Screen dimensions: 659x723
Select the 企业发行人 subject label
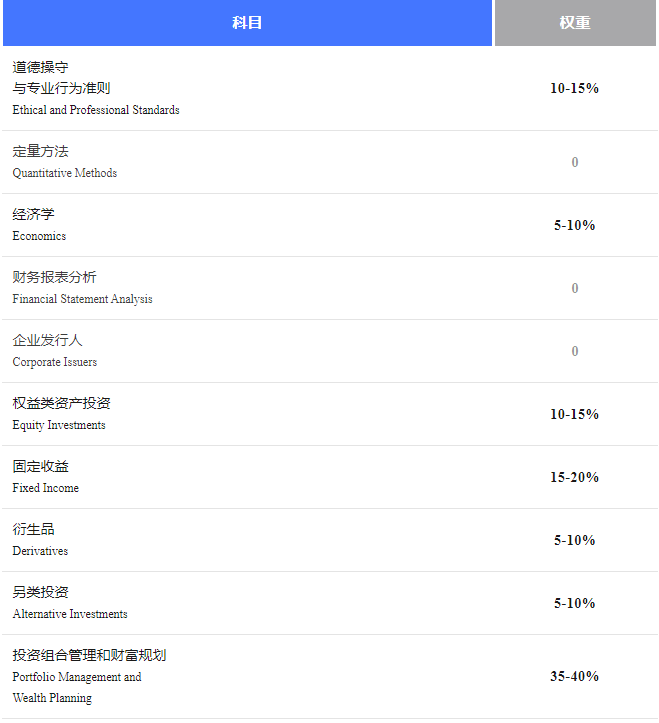[47, 341]
